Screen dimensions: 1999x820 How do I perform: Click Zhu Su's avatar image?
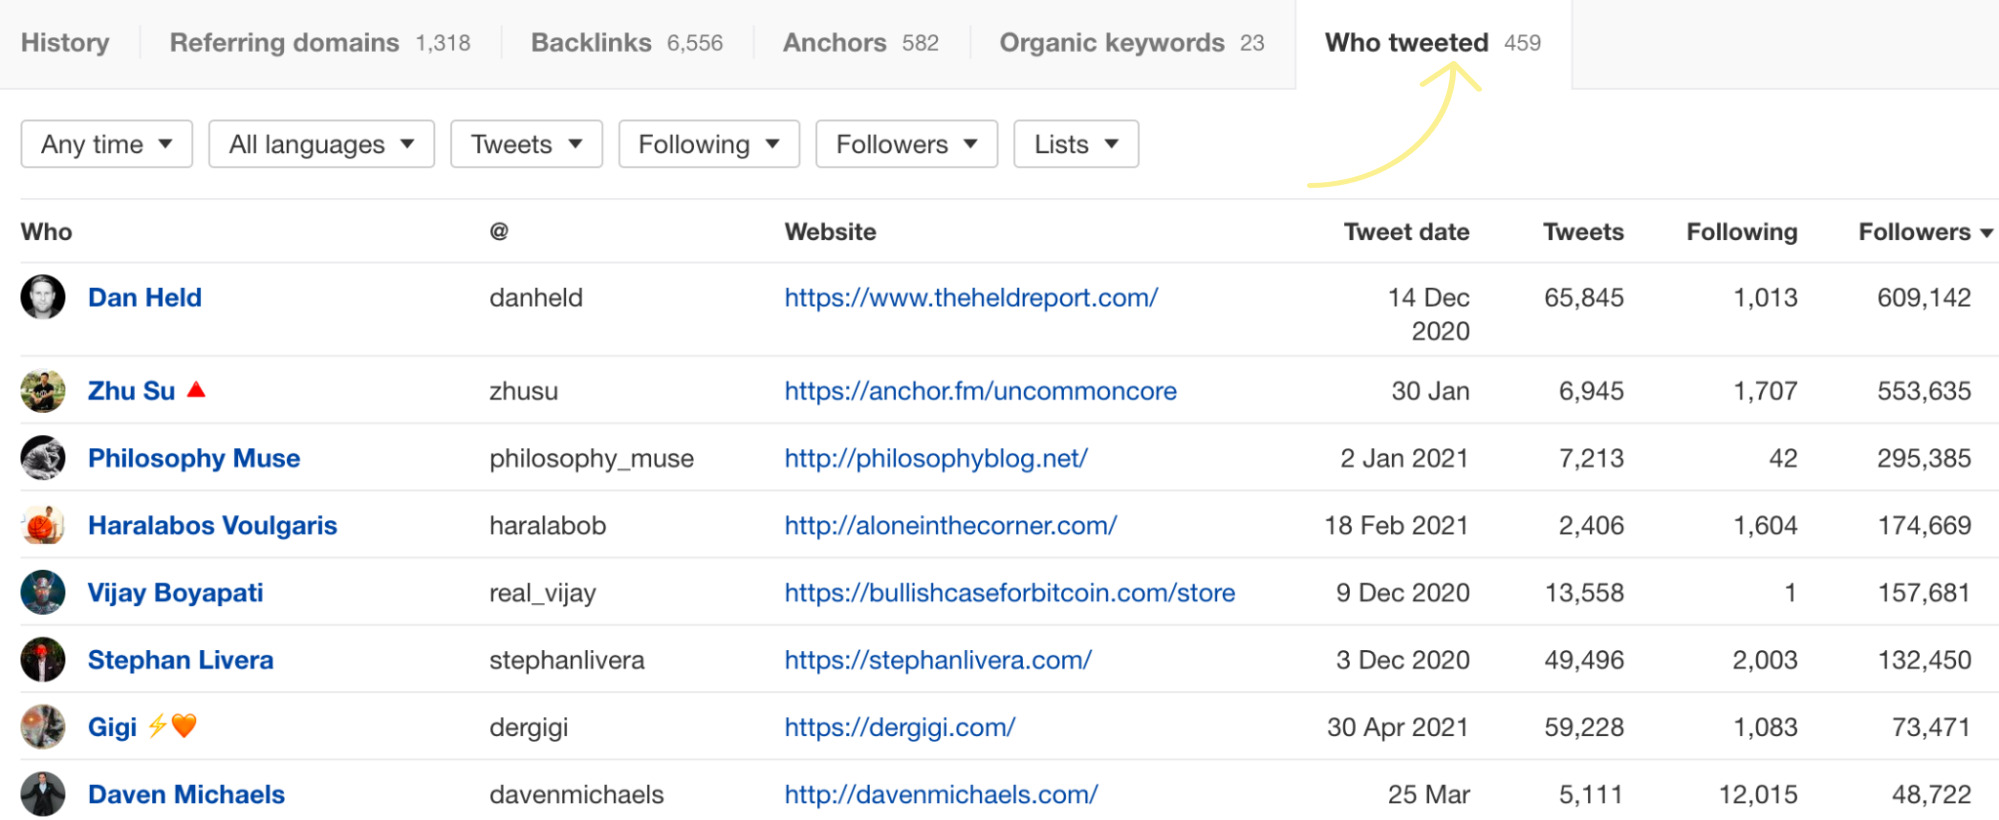coord(42,390)
